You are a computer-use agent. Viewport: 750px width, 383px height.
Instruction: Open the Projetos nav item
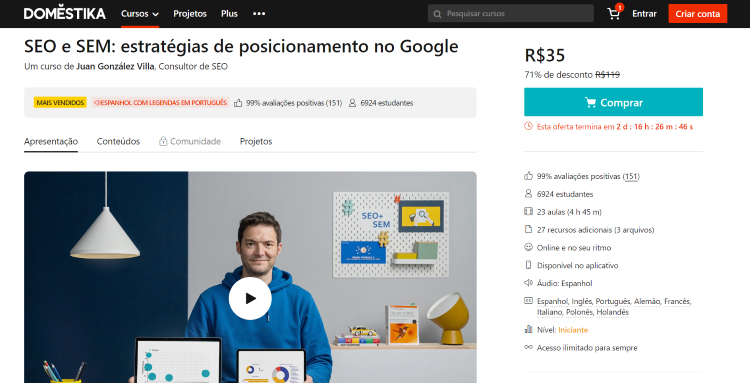[x=190, y=14]
